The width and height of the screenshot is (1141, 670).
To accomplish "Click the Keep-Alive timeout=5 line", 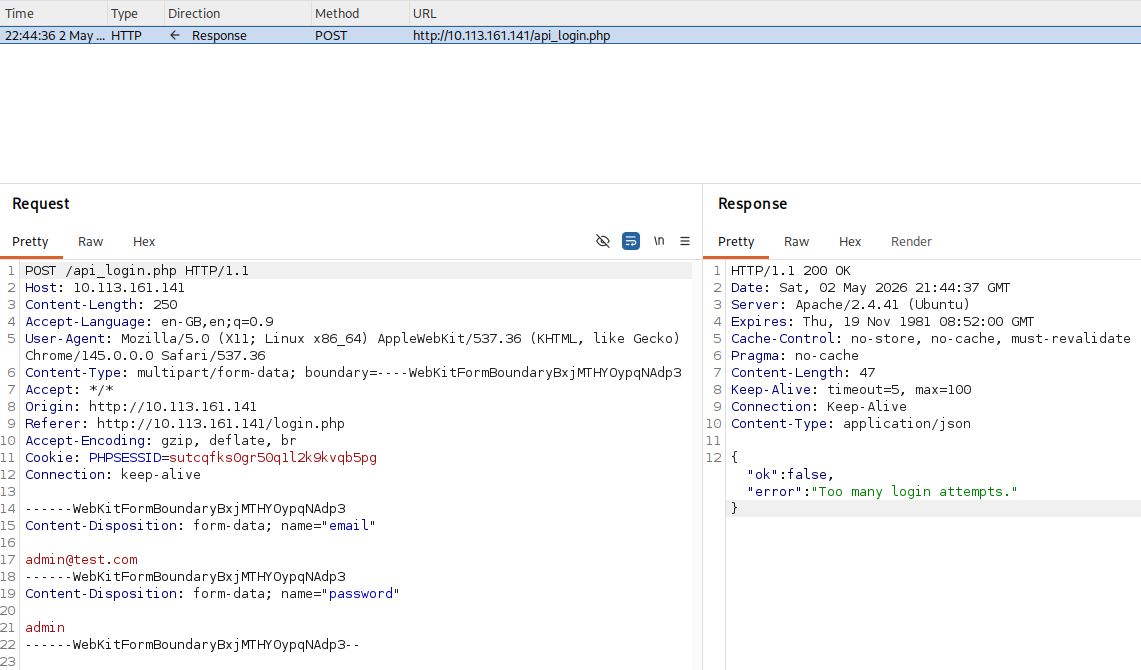I will click(x=851, y=389).
